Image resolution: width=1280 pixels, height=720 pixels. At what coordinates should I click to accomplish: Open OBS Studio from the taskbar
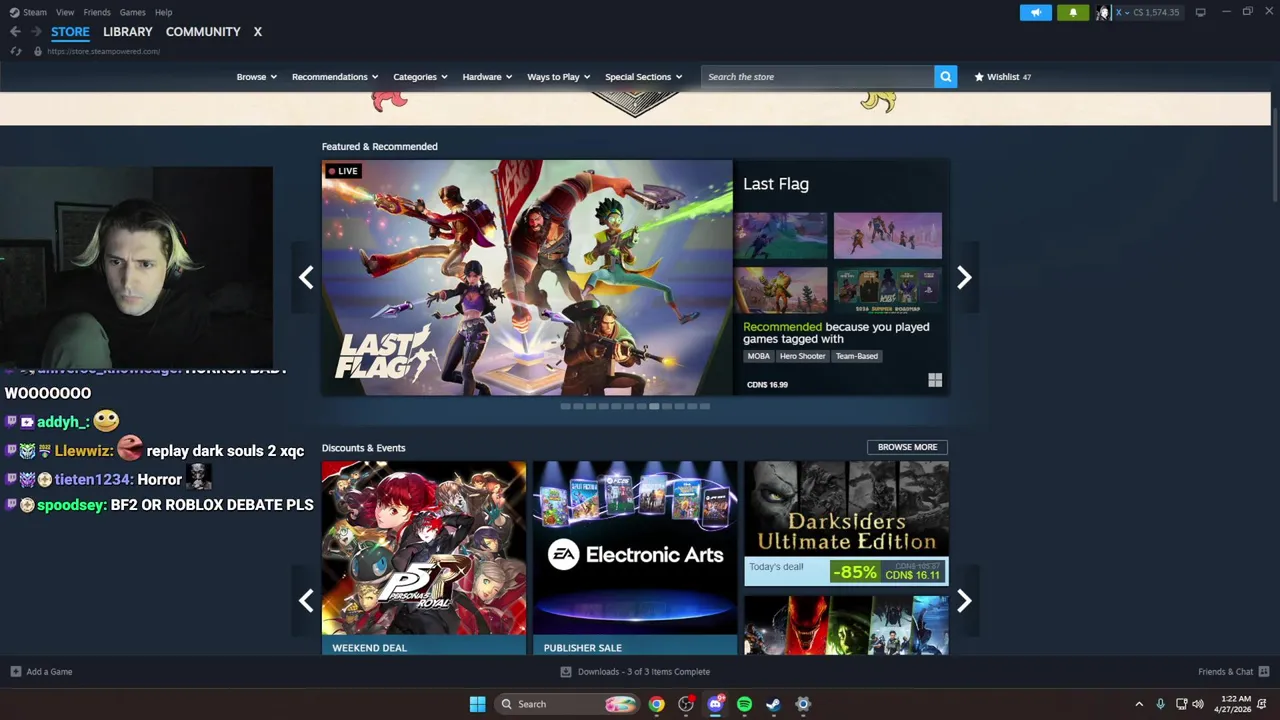686,704
